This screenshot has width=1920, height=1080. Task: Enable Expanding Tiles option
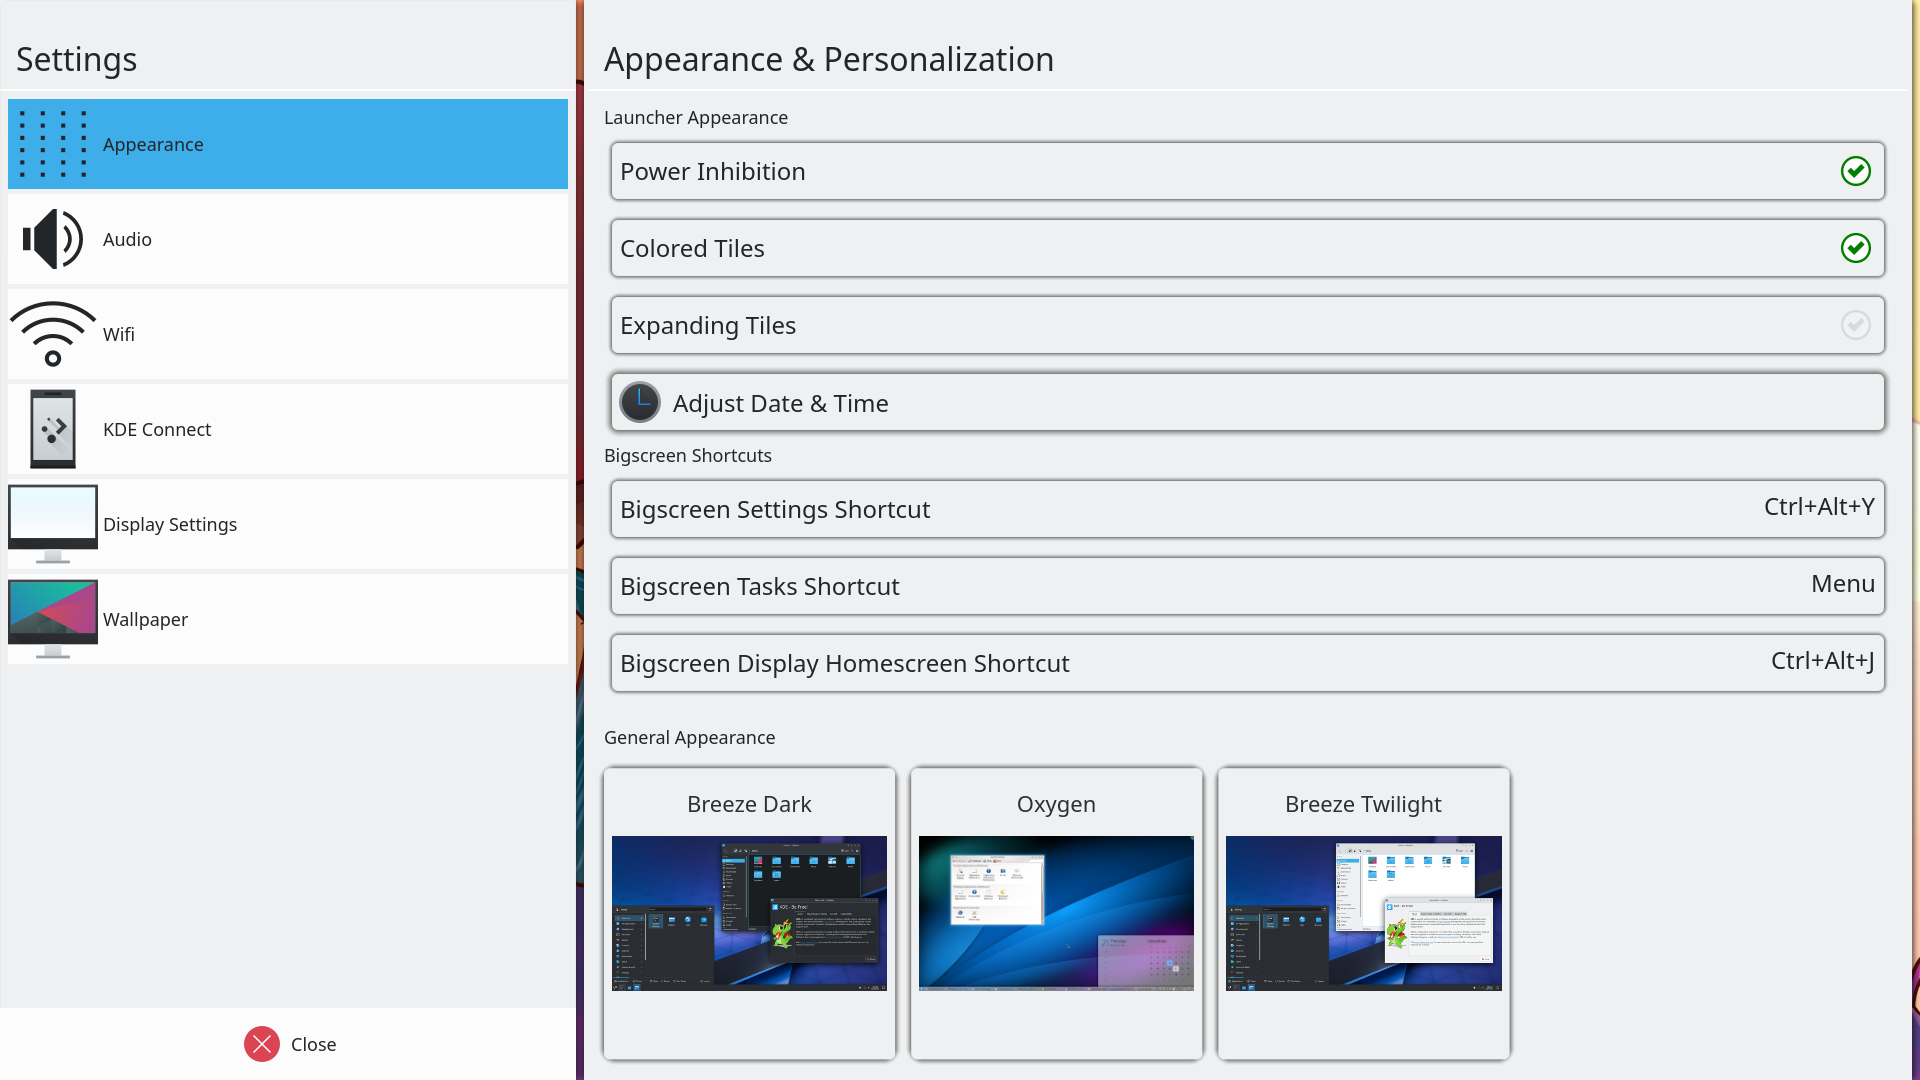[1855, 324]
